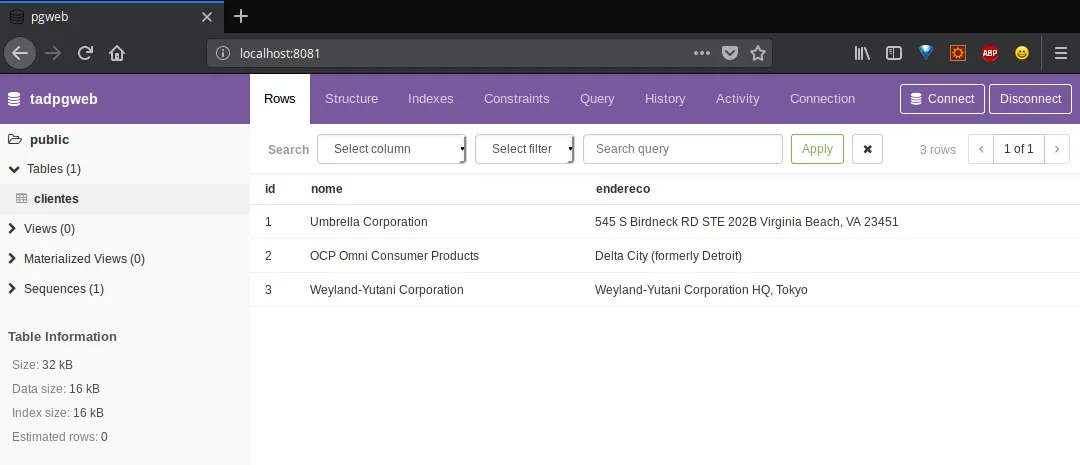Open the Adblock Plus ABP icon

(x=990, y=53)
